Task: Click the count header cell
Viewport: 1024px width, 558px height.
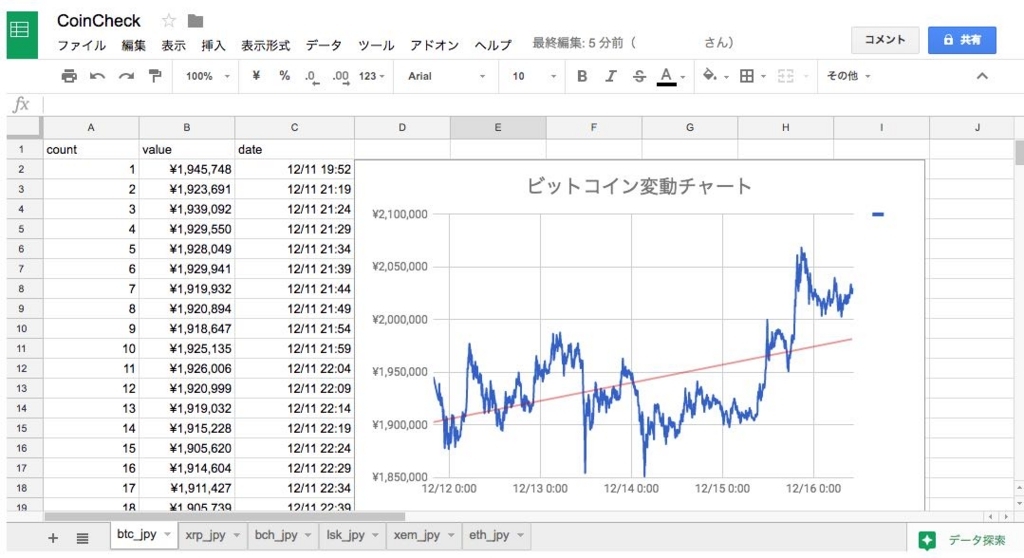Action: pyautogui.click(x=91, y=150)
